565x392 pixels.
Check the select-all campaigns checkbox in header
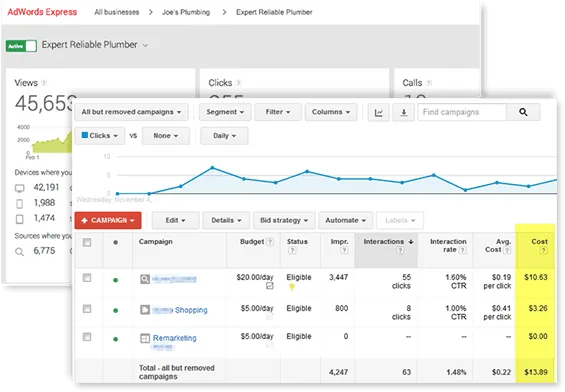click(87, 242)
